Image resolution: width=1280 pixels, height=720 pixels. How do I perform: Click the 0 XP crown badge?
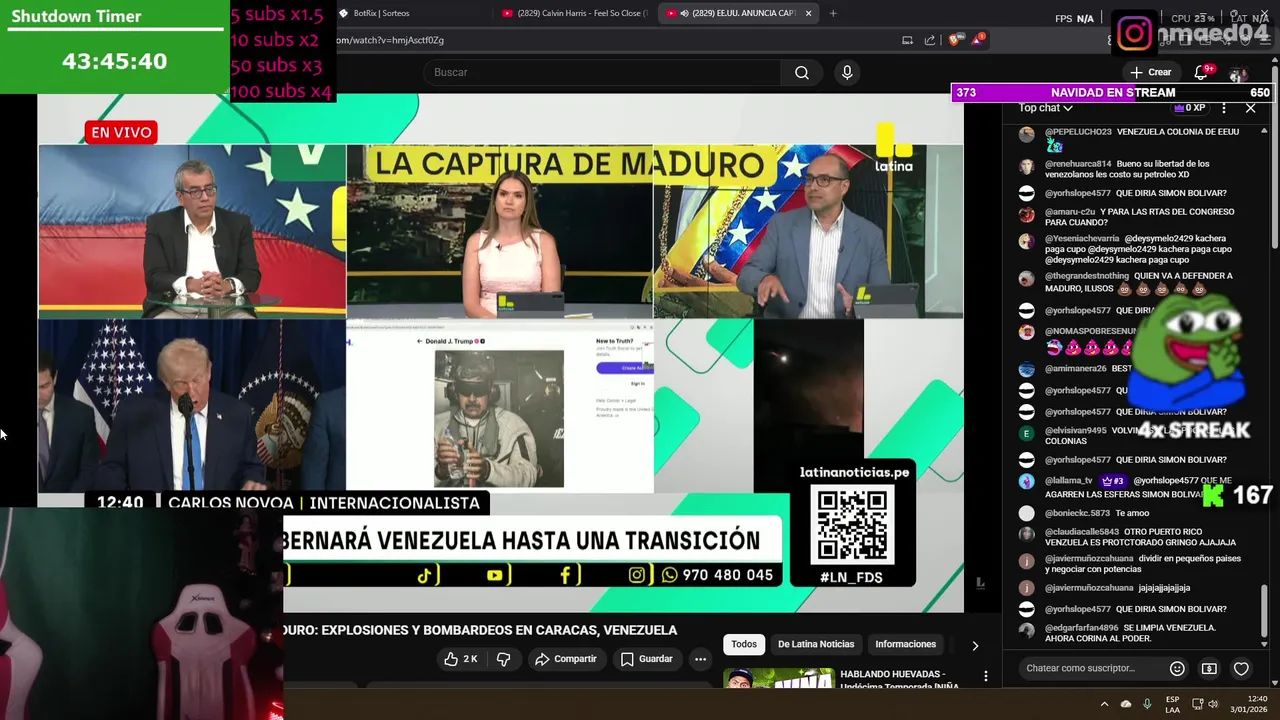pos(1190,108)
